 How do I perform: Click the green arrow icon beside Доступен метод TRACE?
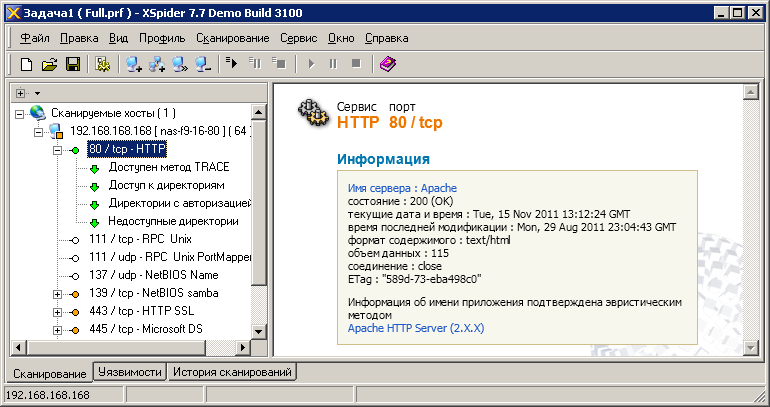tap(95, 169)
